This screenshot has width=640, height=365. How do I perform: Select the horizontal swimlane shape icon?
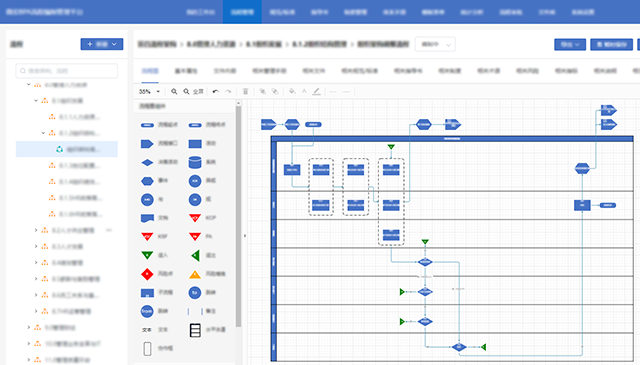coord(195,330)
